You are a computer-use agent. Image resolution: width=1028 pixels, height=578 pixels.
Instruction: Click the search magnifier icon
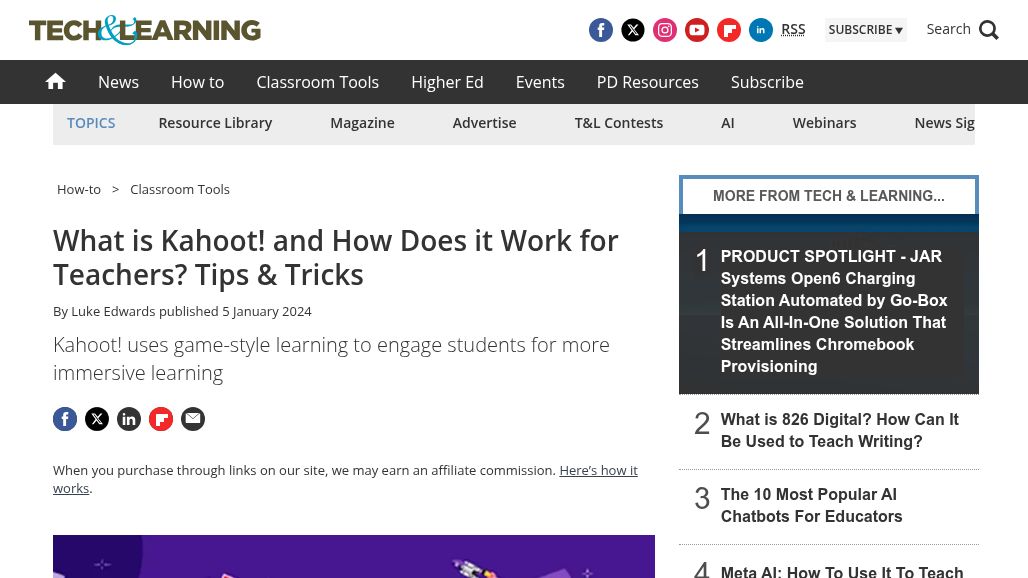point(989,30)
